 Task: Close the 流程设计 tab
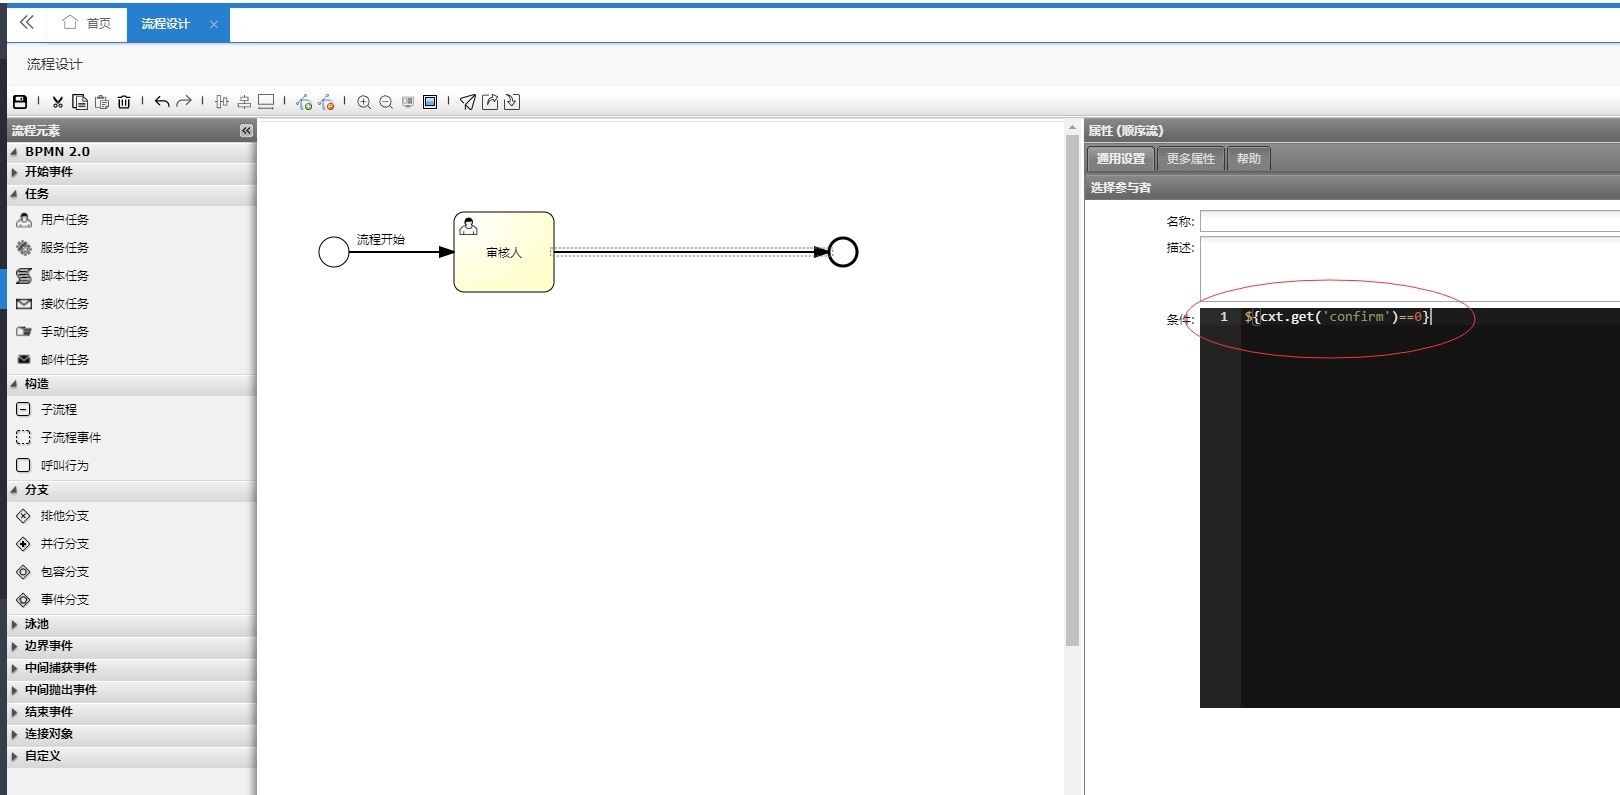pos(214,25)
